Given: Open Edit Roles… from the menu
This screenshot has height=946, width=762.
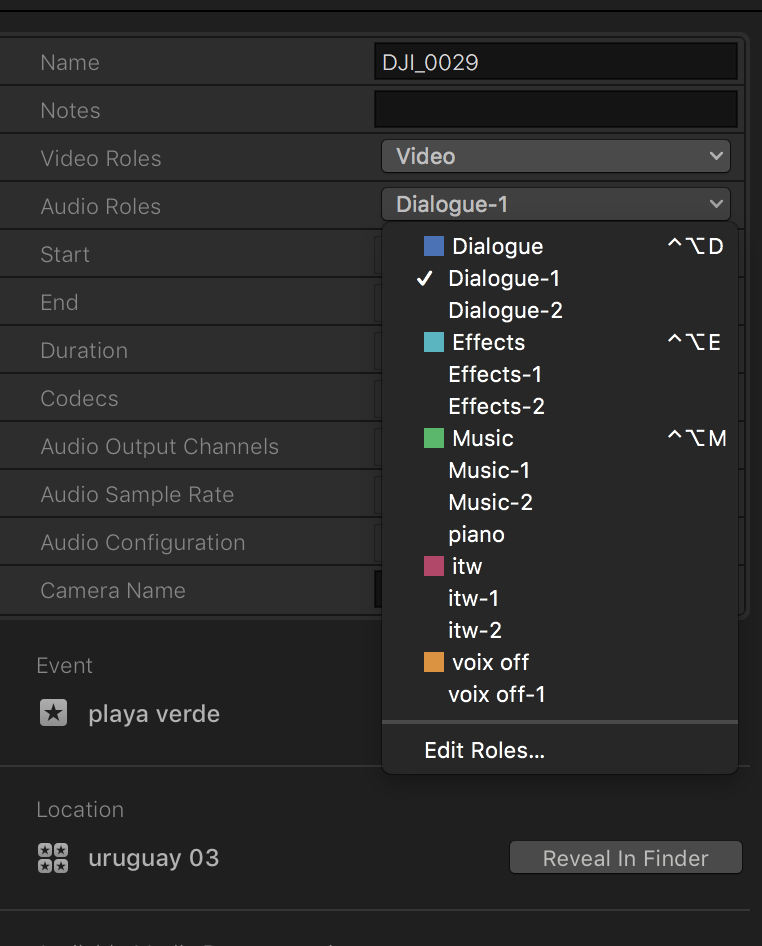Looking at the screenshot, I should coord(484,750).
